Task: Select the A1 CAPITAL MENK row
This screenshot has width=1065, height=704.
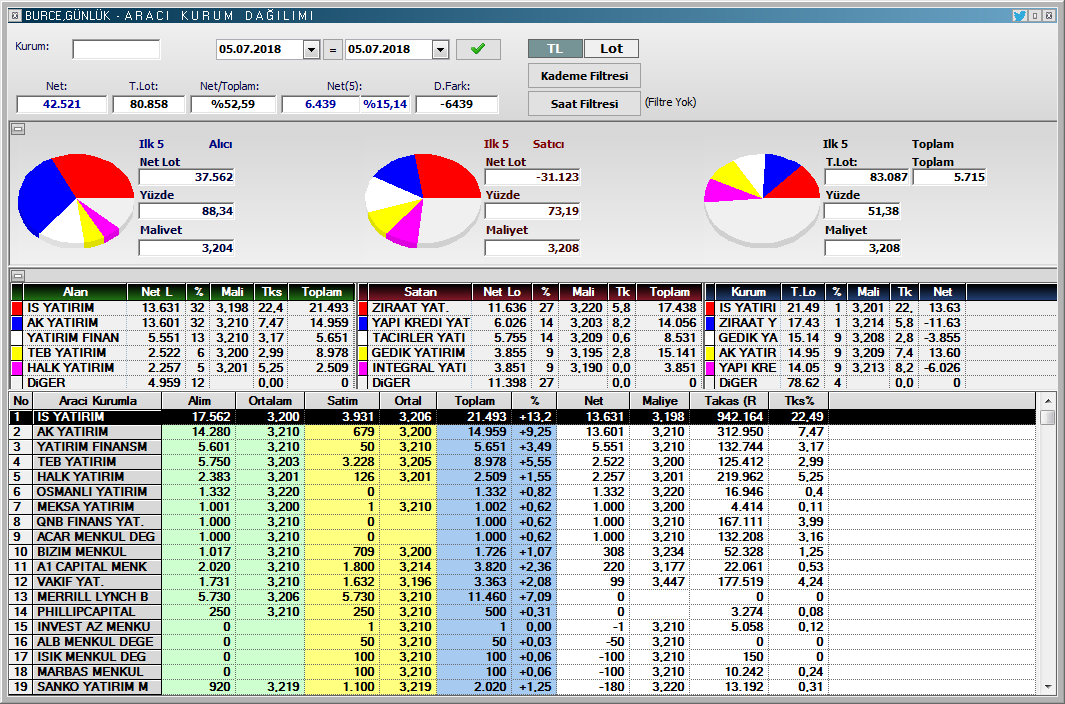Action: pos(522,566)
